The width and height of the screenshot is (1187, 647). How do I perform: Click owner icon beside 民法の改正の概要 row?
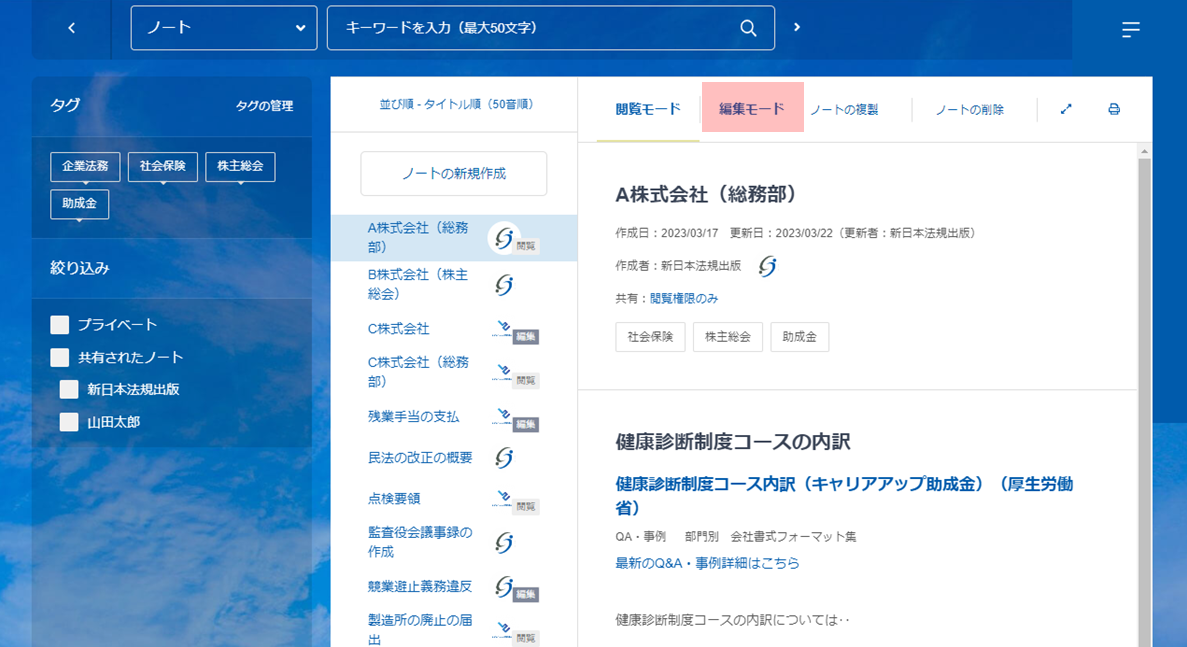pos(503,457)
